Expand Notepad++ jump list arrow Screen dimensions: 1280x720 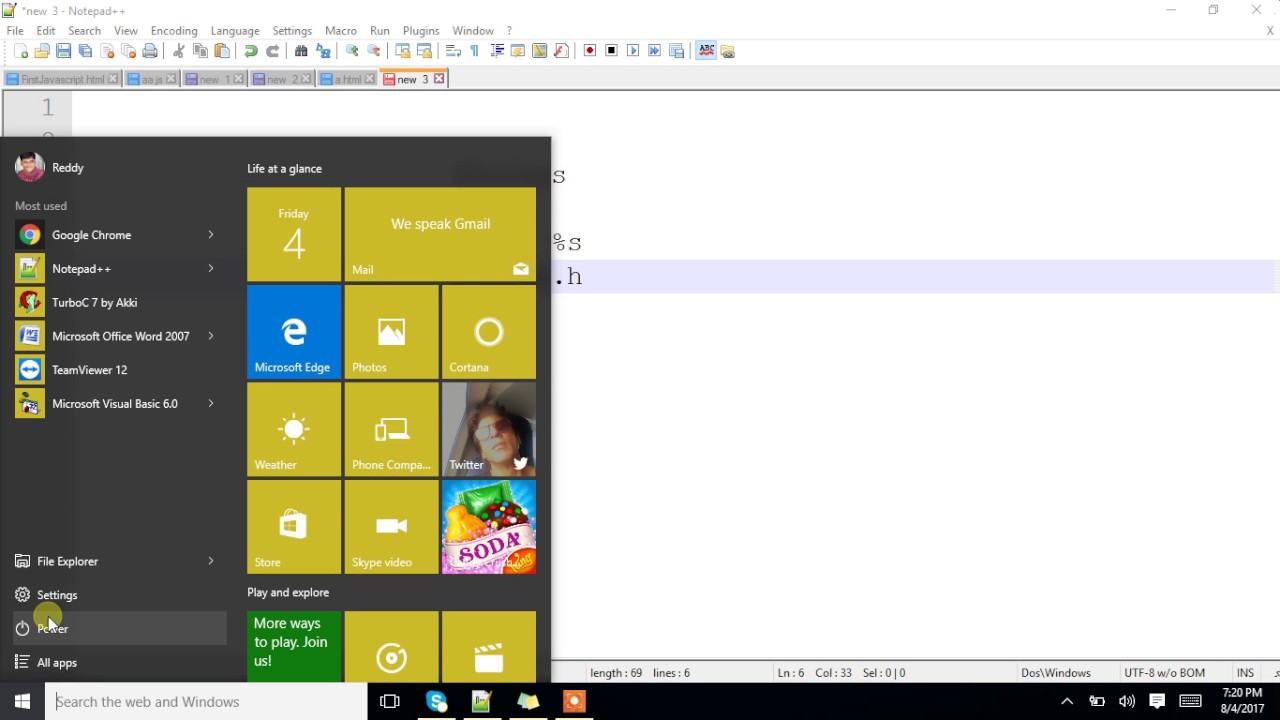[211, 268]
